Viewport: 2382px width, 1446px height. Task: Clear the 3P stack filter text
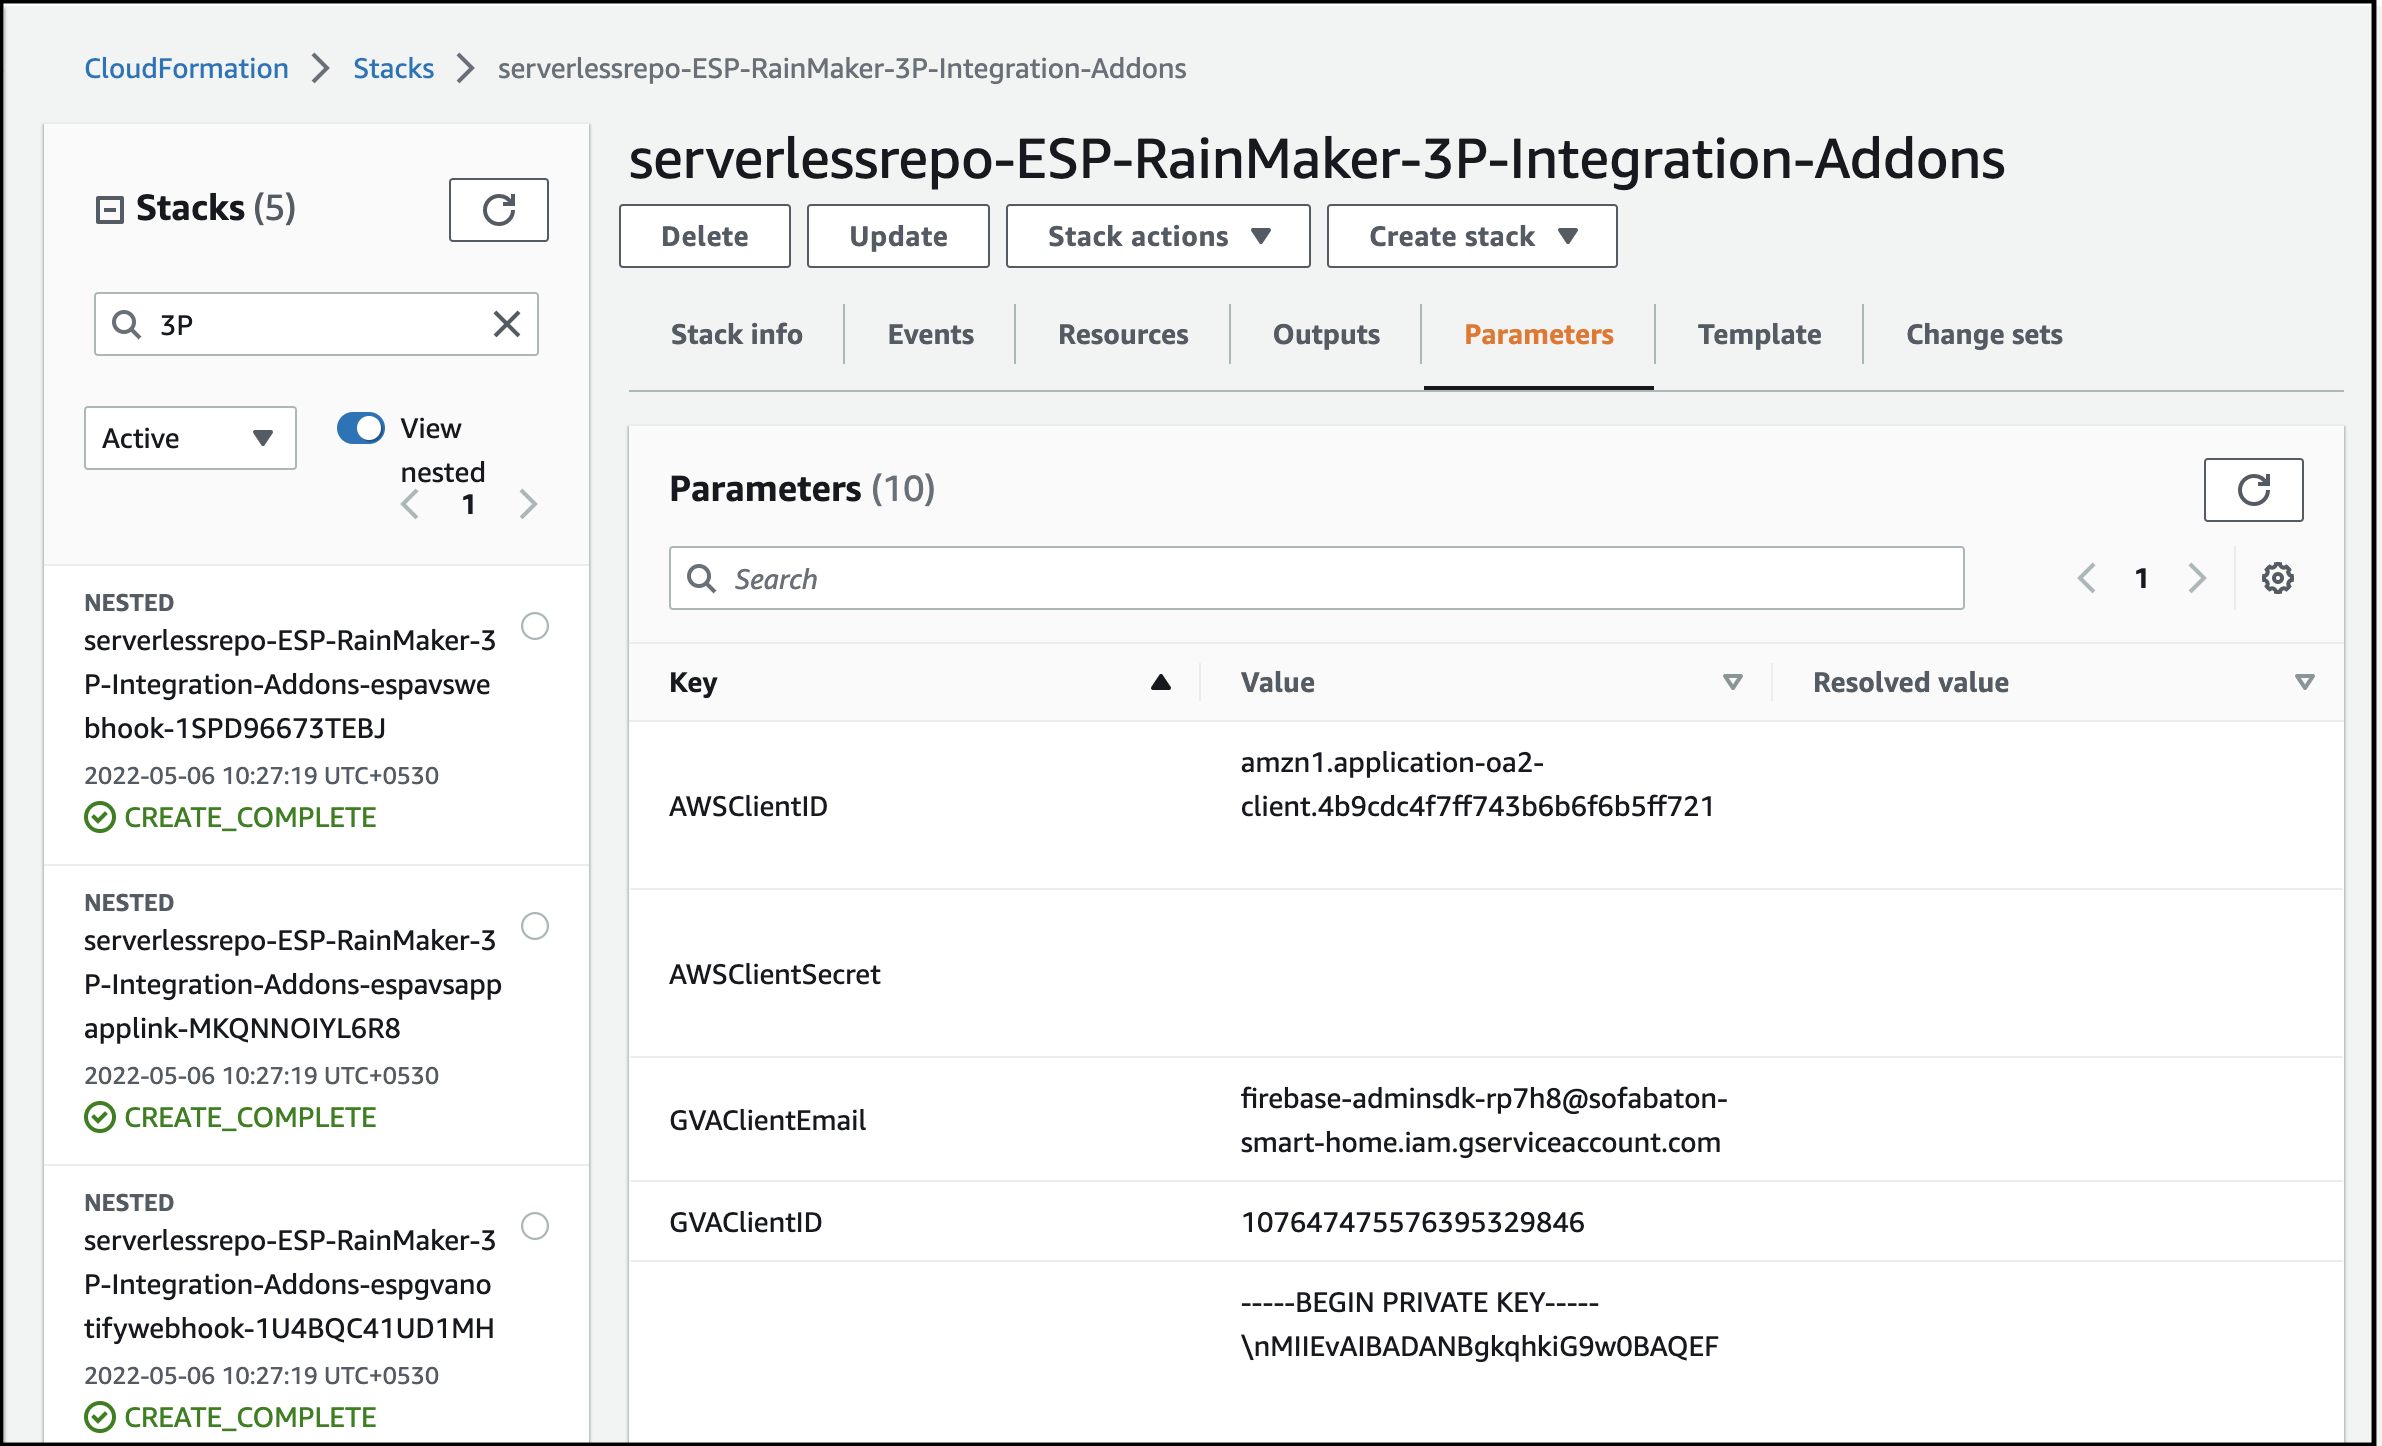(507, 324)
